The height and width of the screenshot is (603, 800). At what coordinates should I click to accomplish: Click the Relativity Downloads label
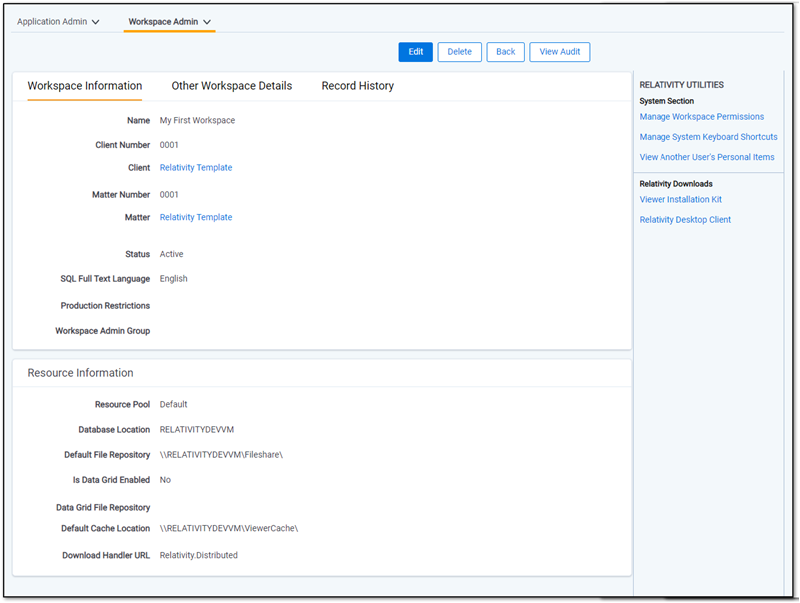coord(676,184)
